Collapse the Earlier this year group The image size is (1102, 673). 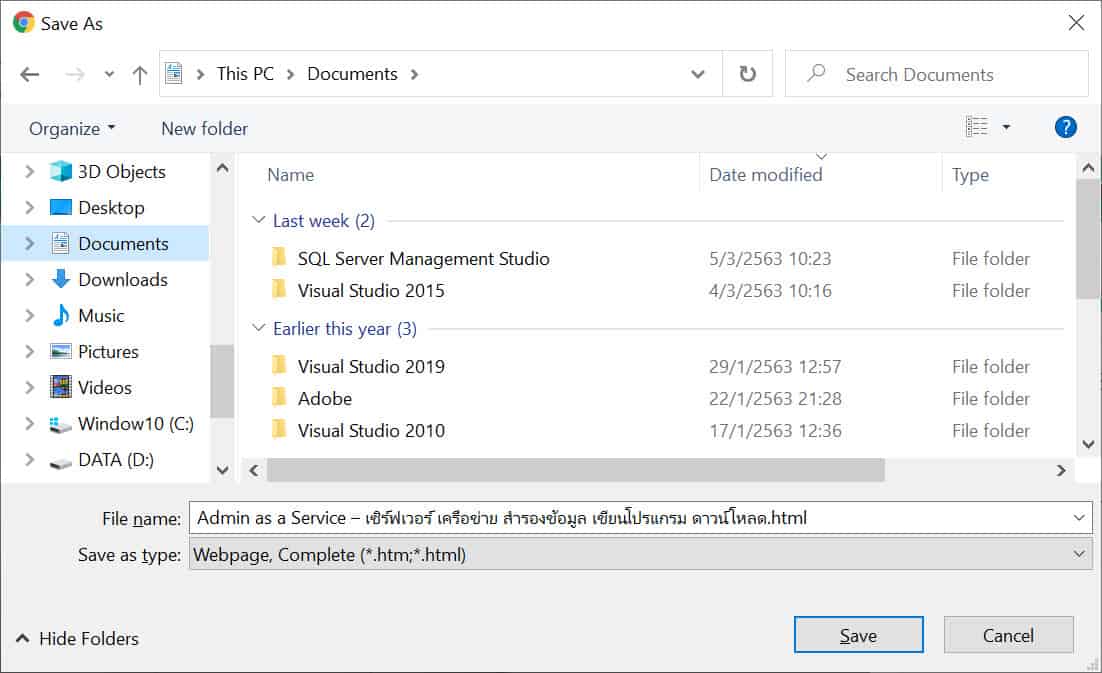(x=258, y=328)
